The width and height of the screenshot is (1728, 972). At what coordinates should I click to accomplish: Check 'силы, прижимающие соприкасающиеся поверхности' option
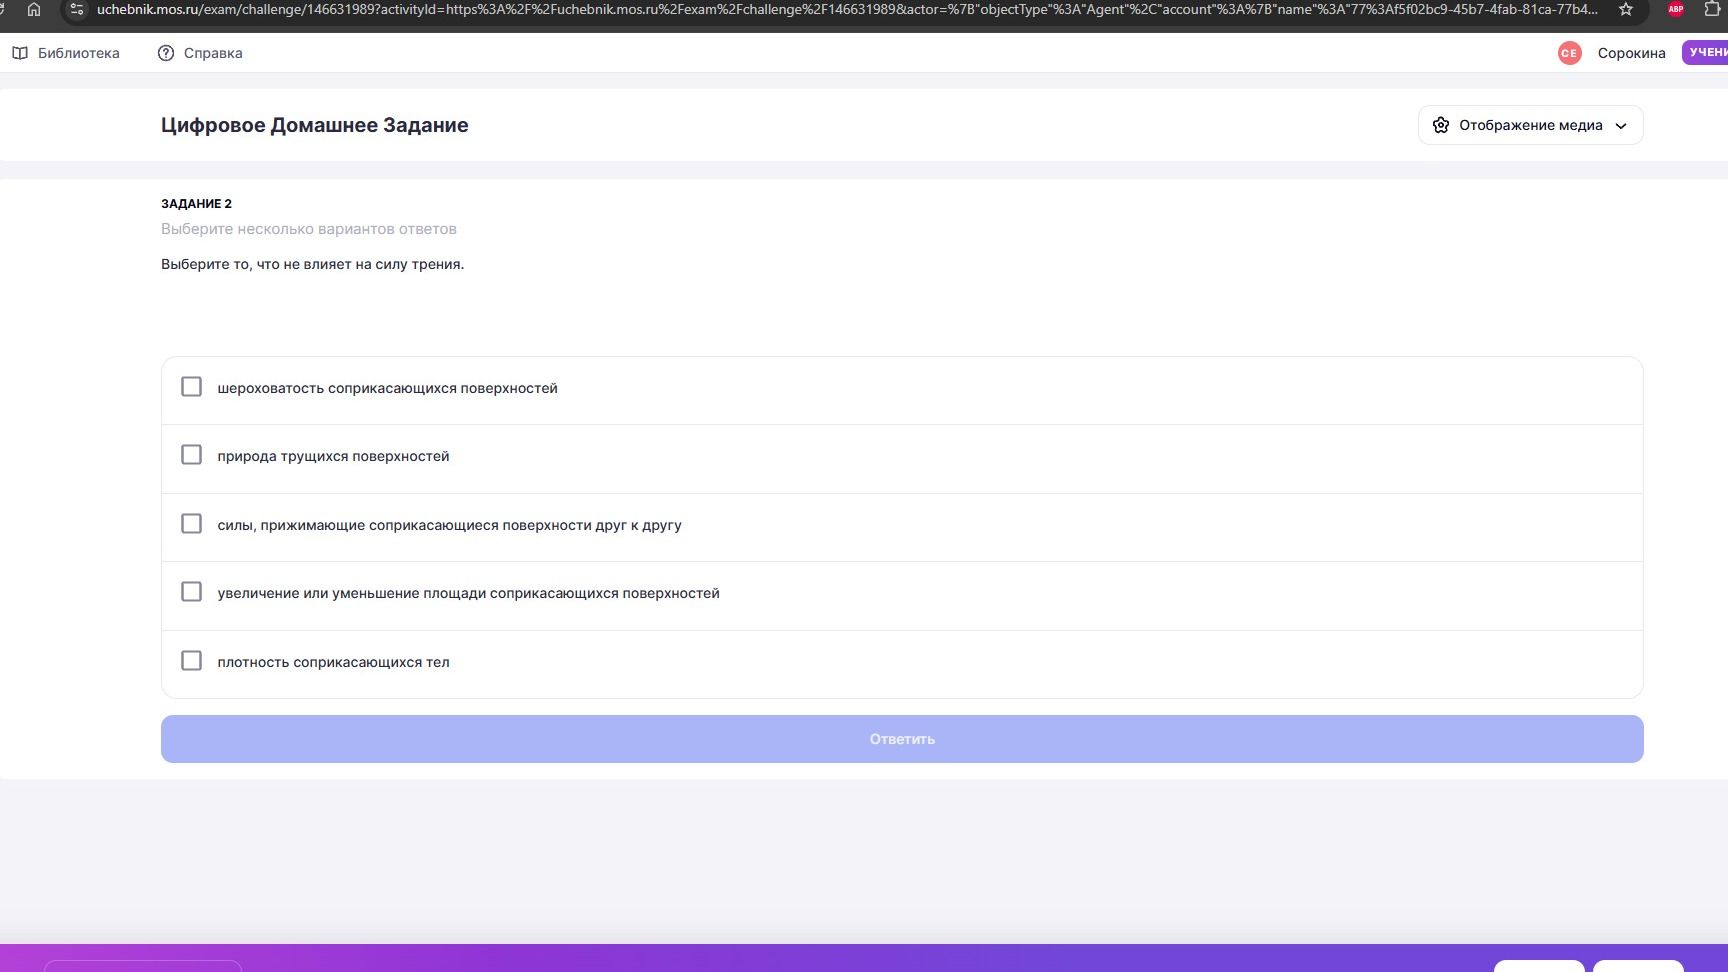tap(191, 524)
